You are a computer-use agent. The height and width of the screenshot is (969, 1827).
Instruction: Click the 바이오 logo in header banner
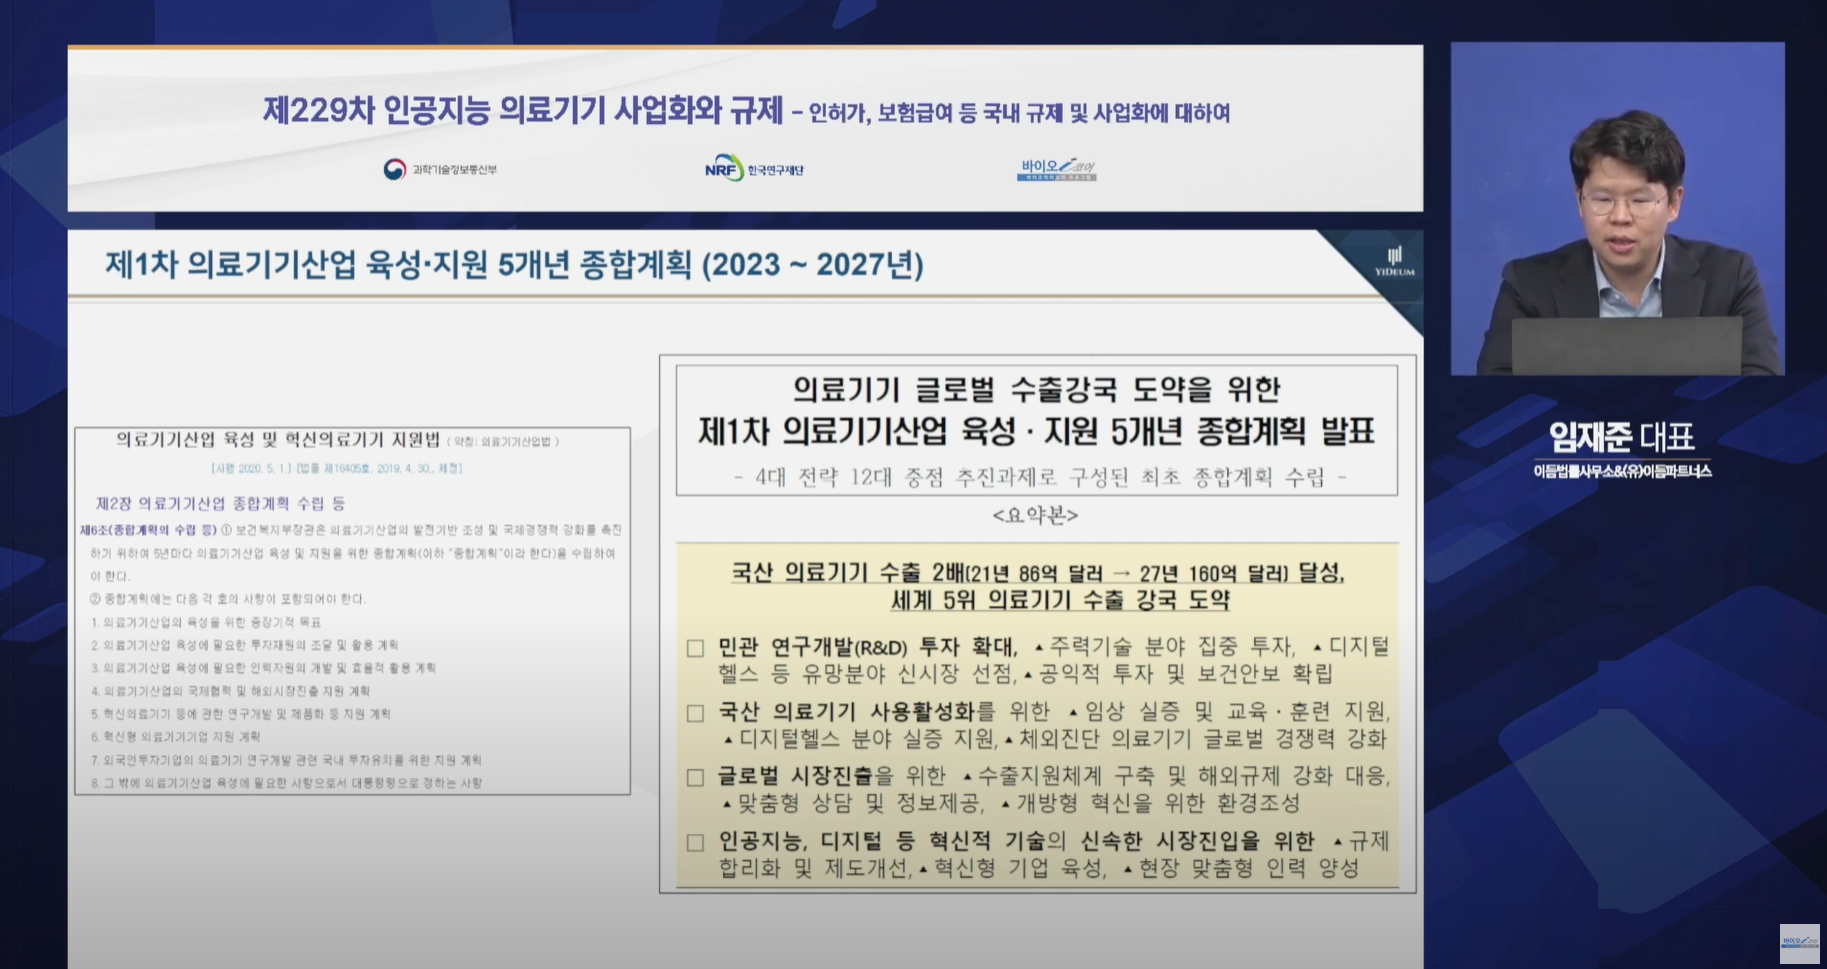(x=1057, y=169)
